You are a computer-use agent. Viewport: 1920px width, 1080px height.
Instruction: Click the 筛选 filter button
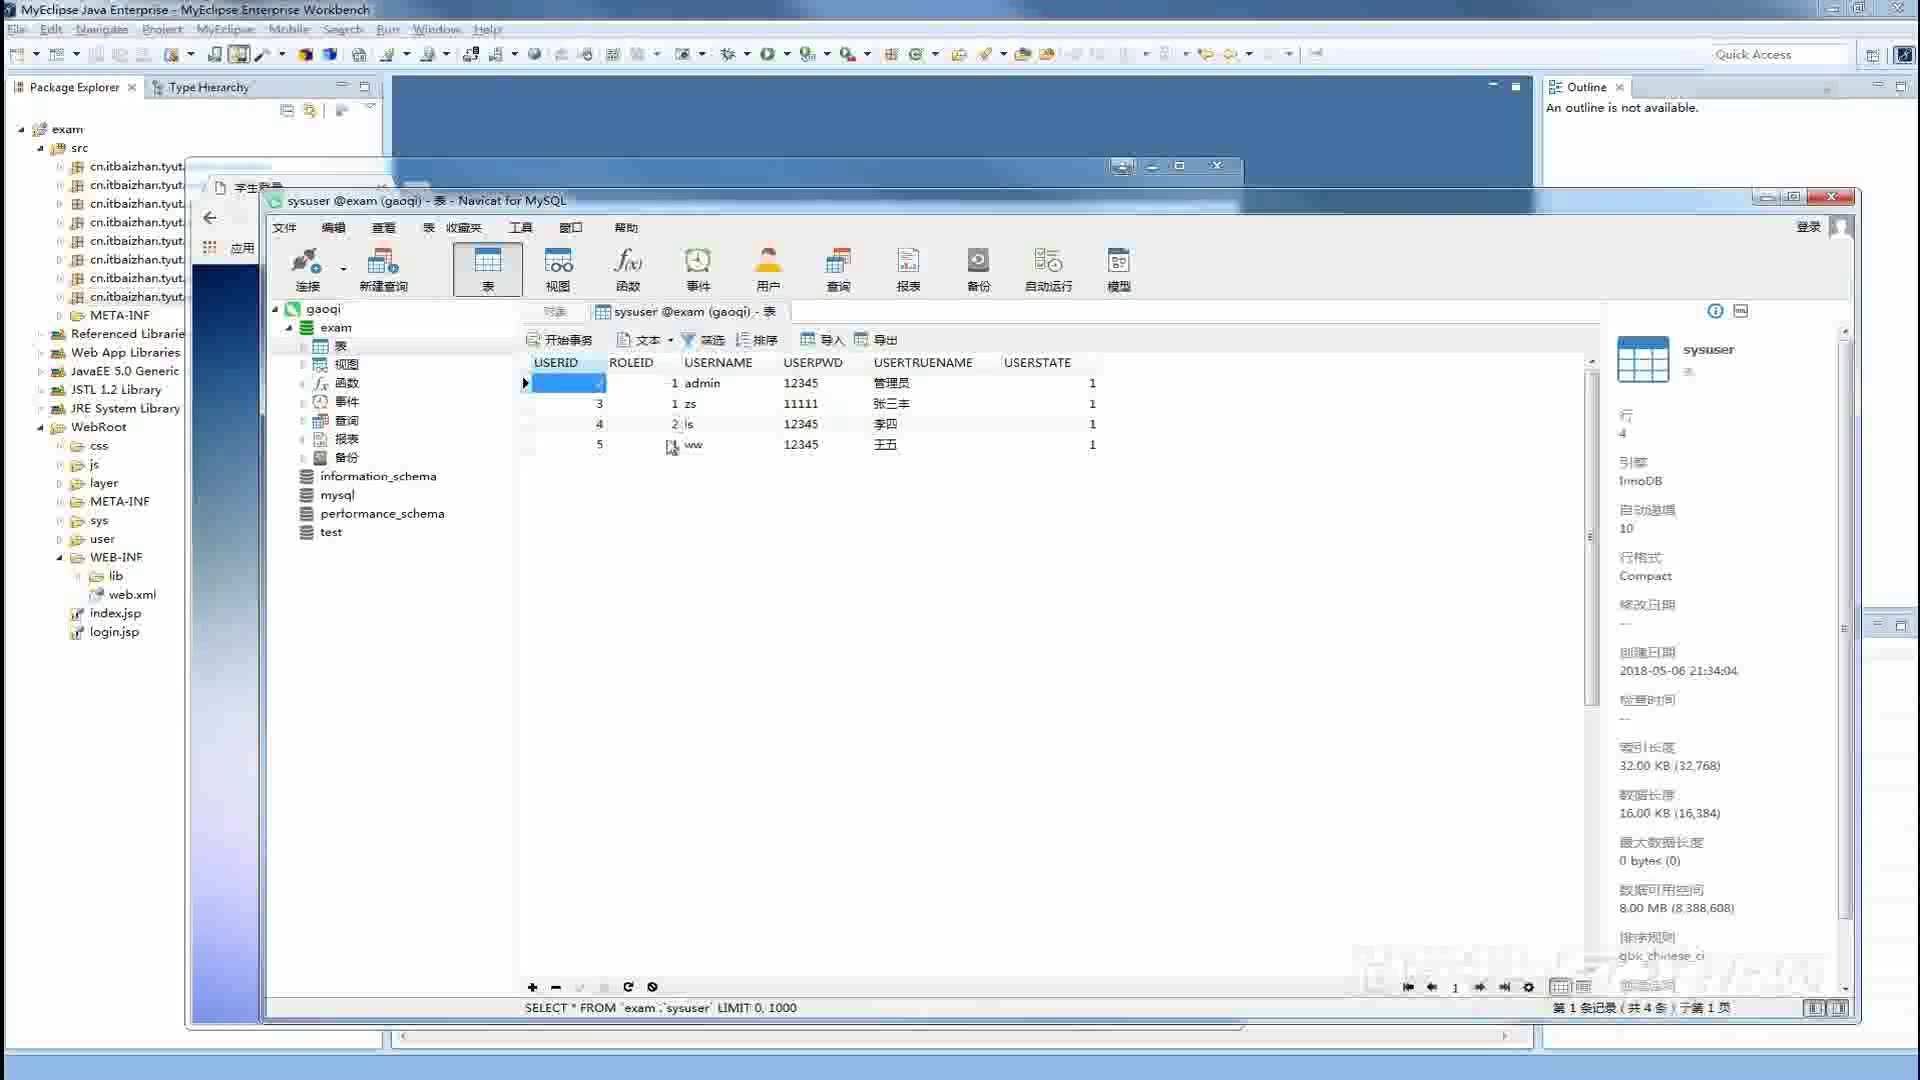click(x=703, y=340)
